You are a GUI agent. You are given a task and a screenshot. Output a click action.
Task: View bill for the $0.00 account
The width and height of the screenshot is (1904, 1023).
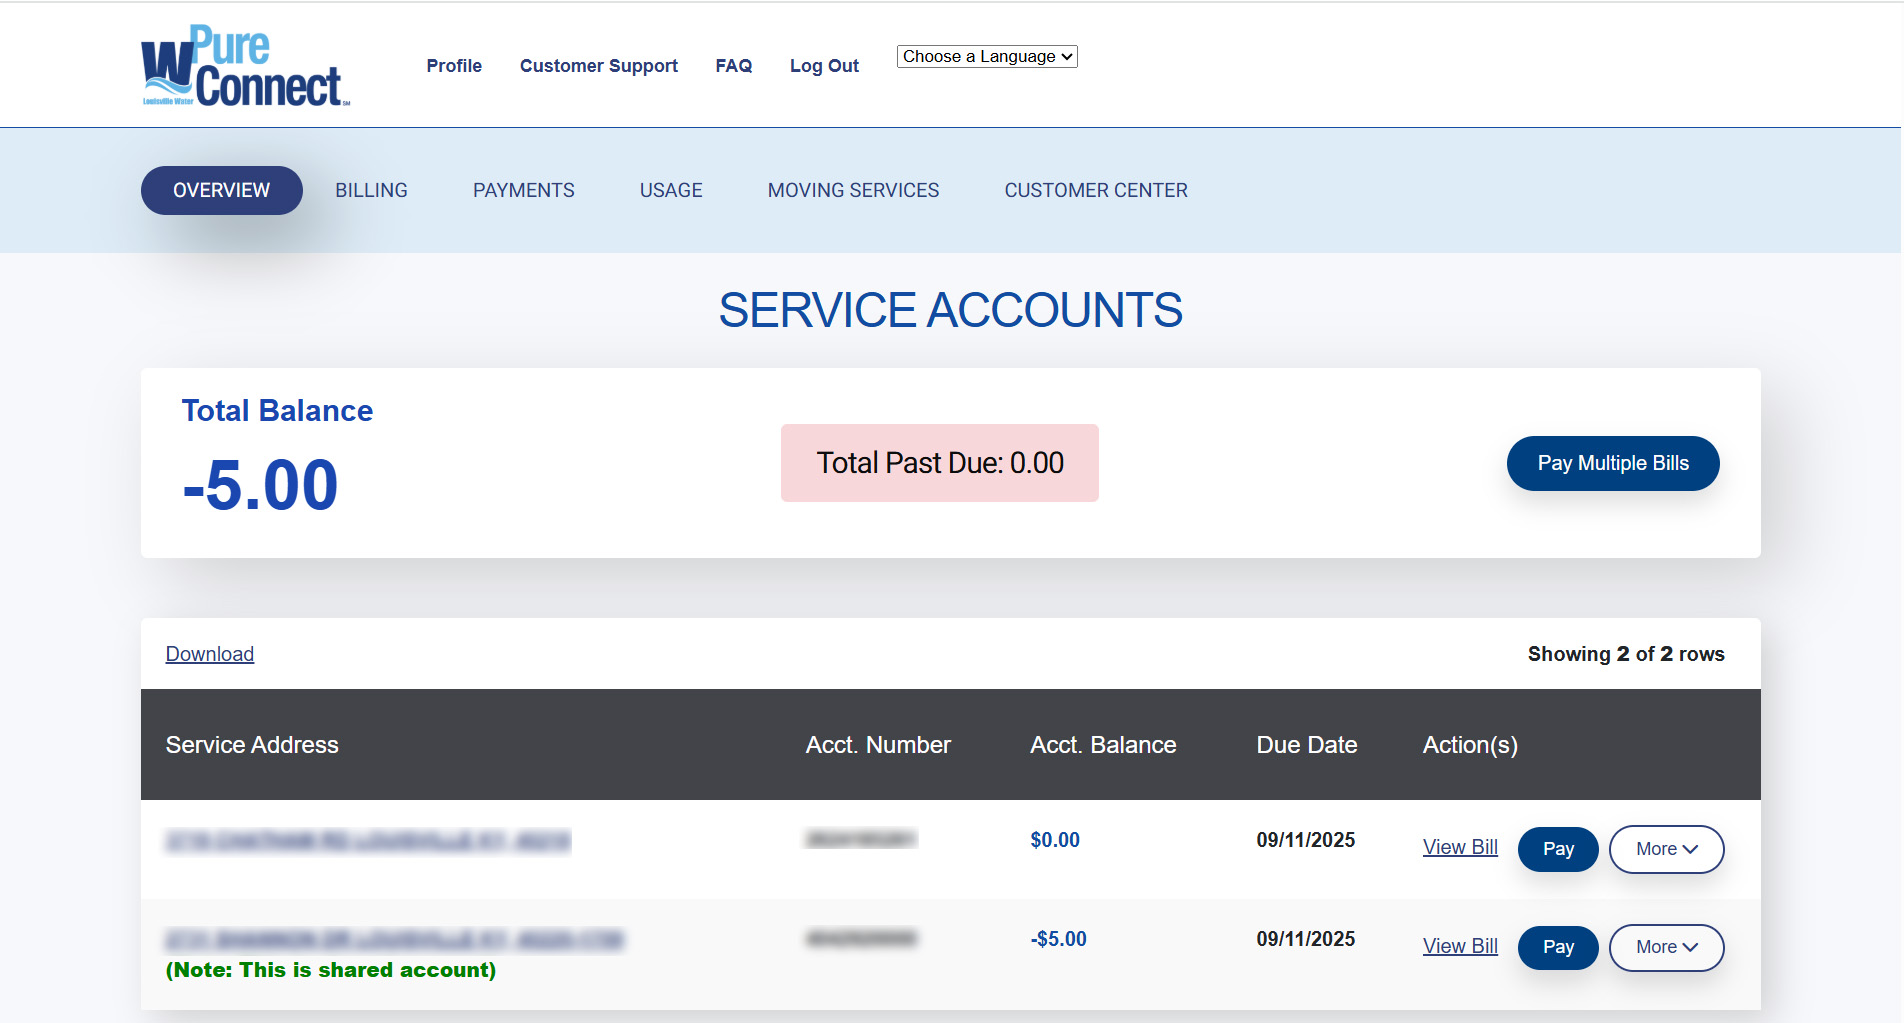(1459, 847)
